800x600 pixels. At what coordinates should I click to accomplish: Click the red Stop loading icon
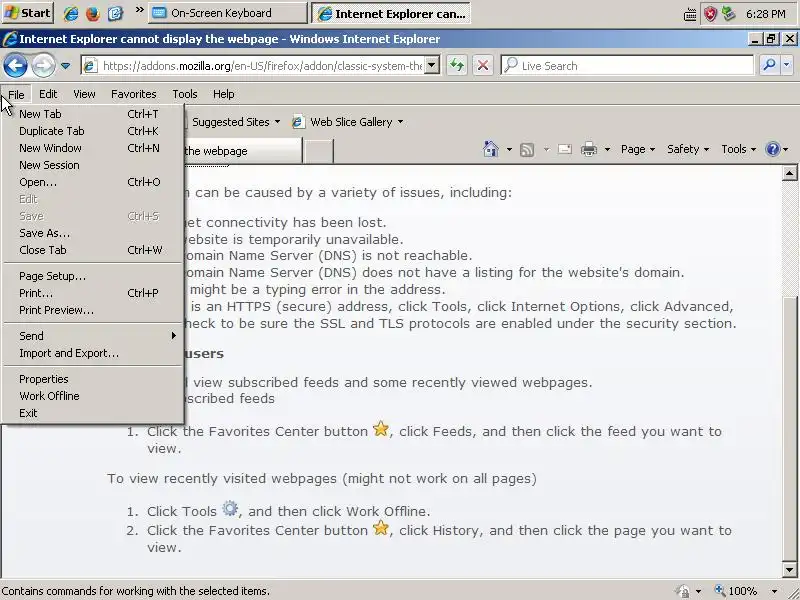pyautogui.click(x=483, y=65)
